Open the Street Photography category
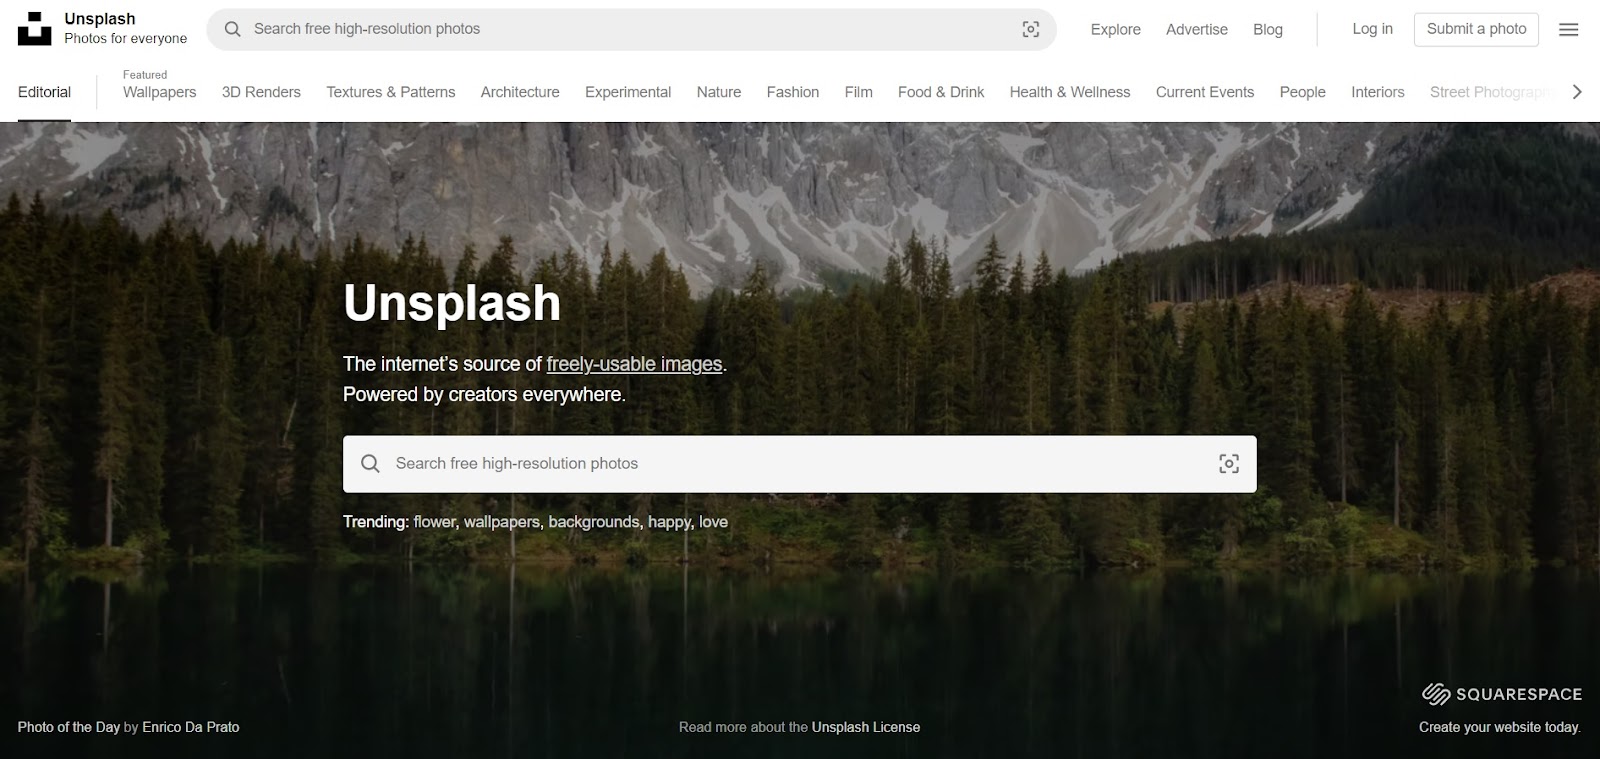This screenshot has width=1600, height=759. [1490, 92]
